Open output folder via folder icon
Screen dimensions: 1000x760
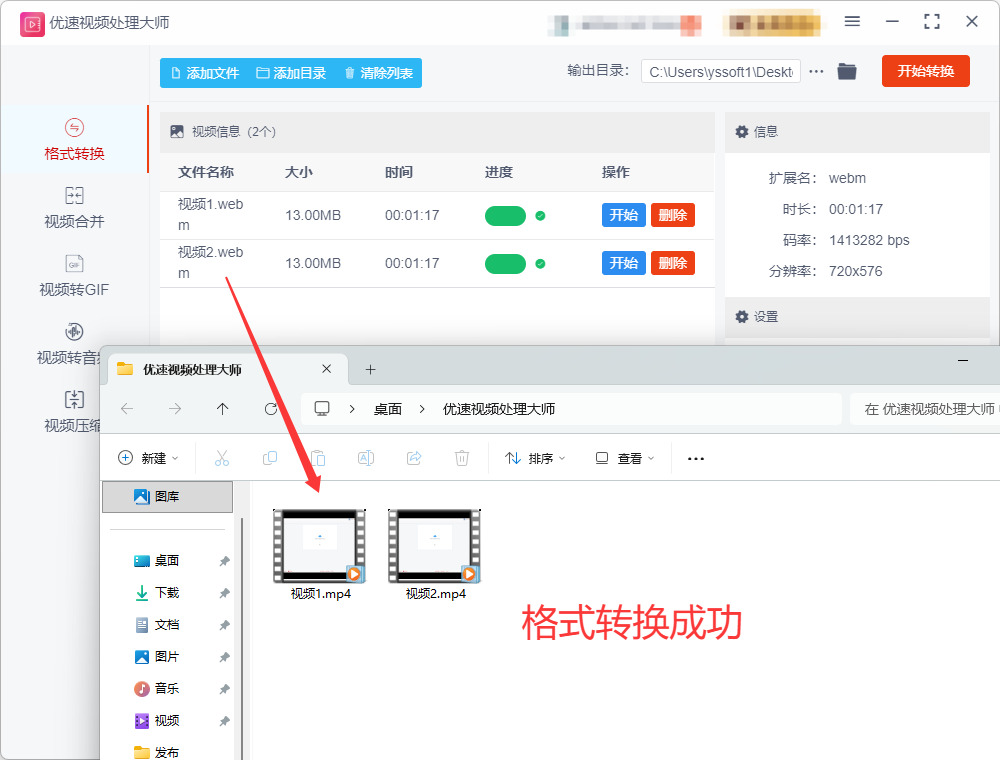coord(846,71)
